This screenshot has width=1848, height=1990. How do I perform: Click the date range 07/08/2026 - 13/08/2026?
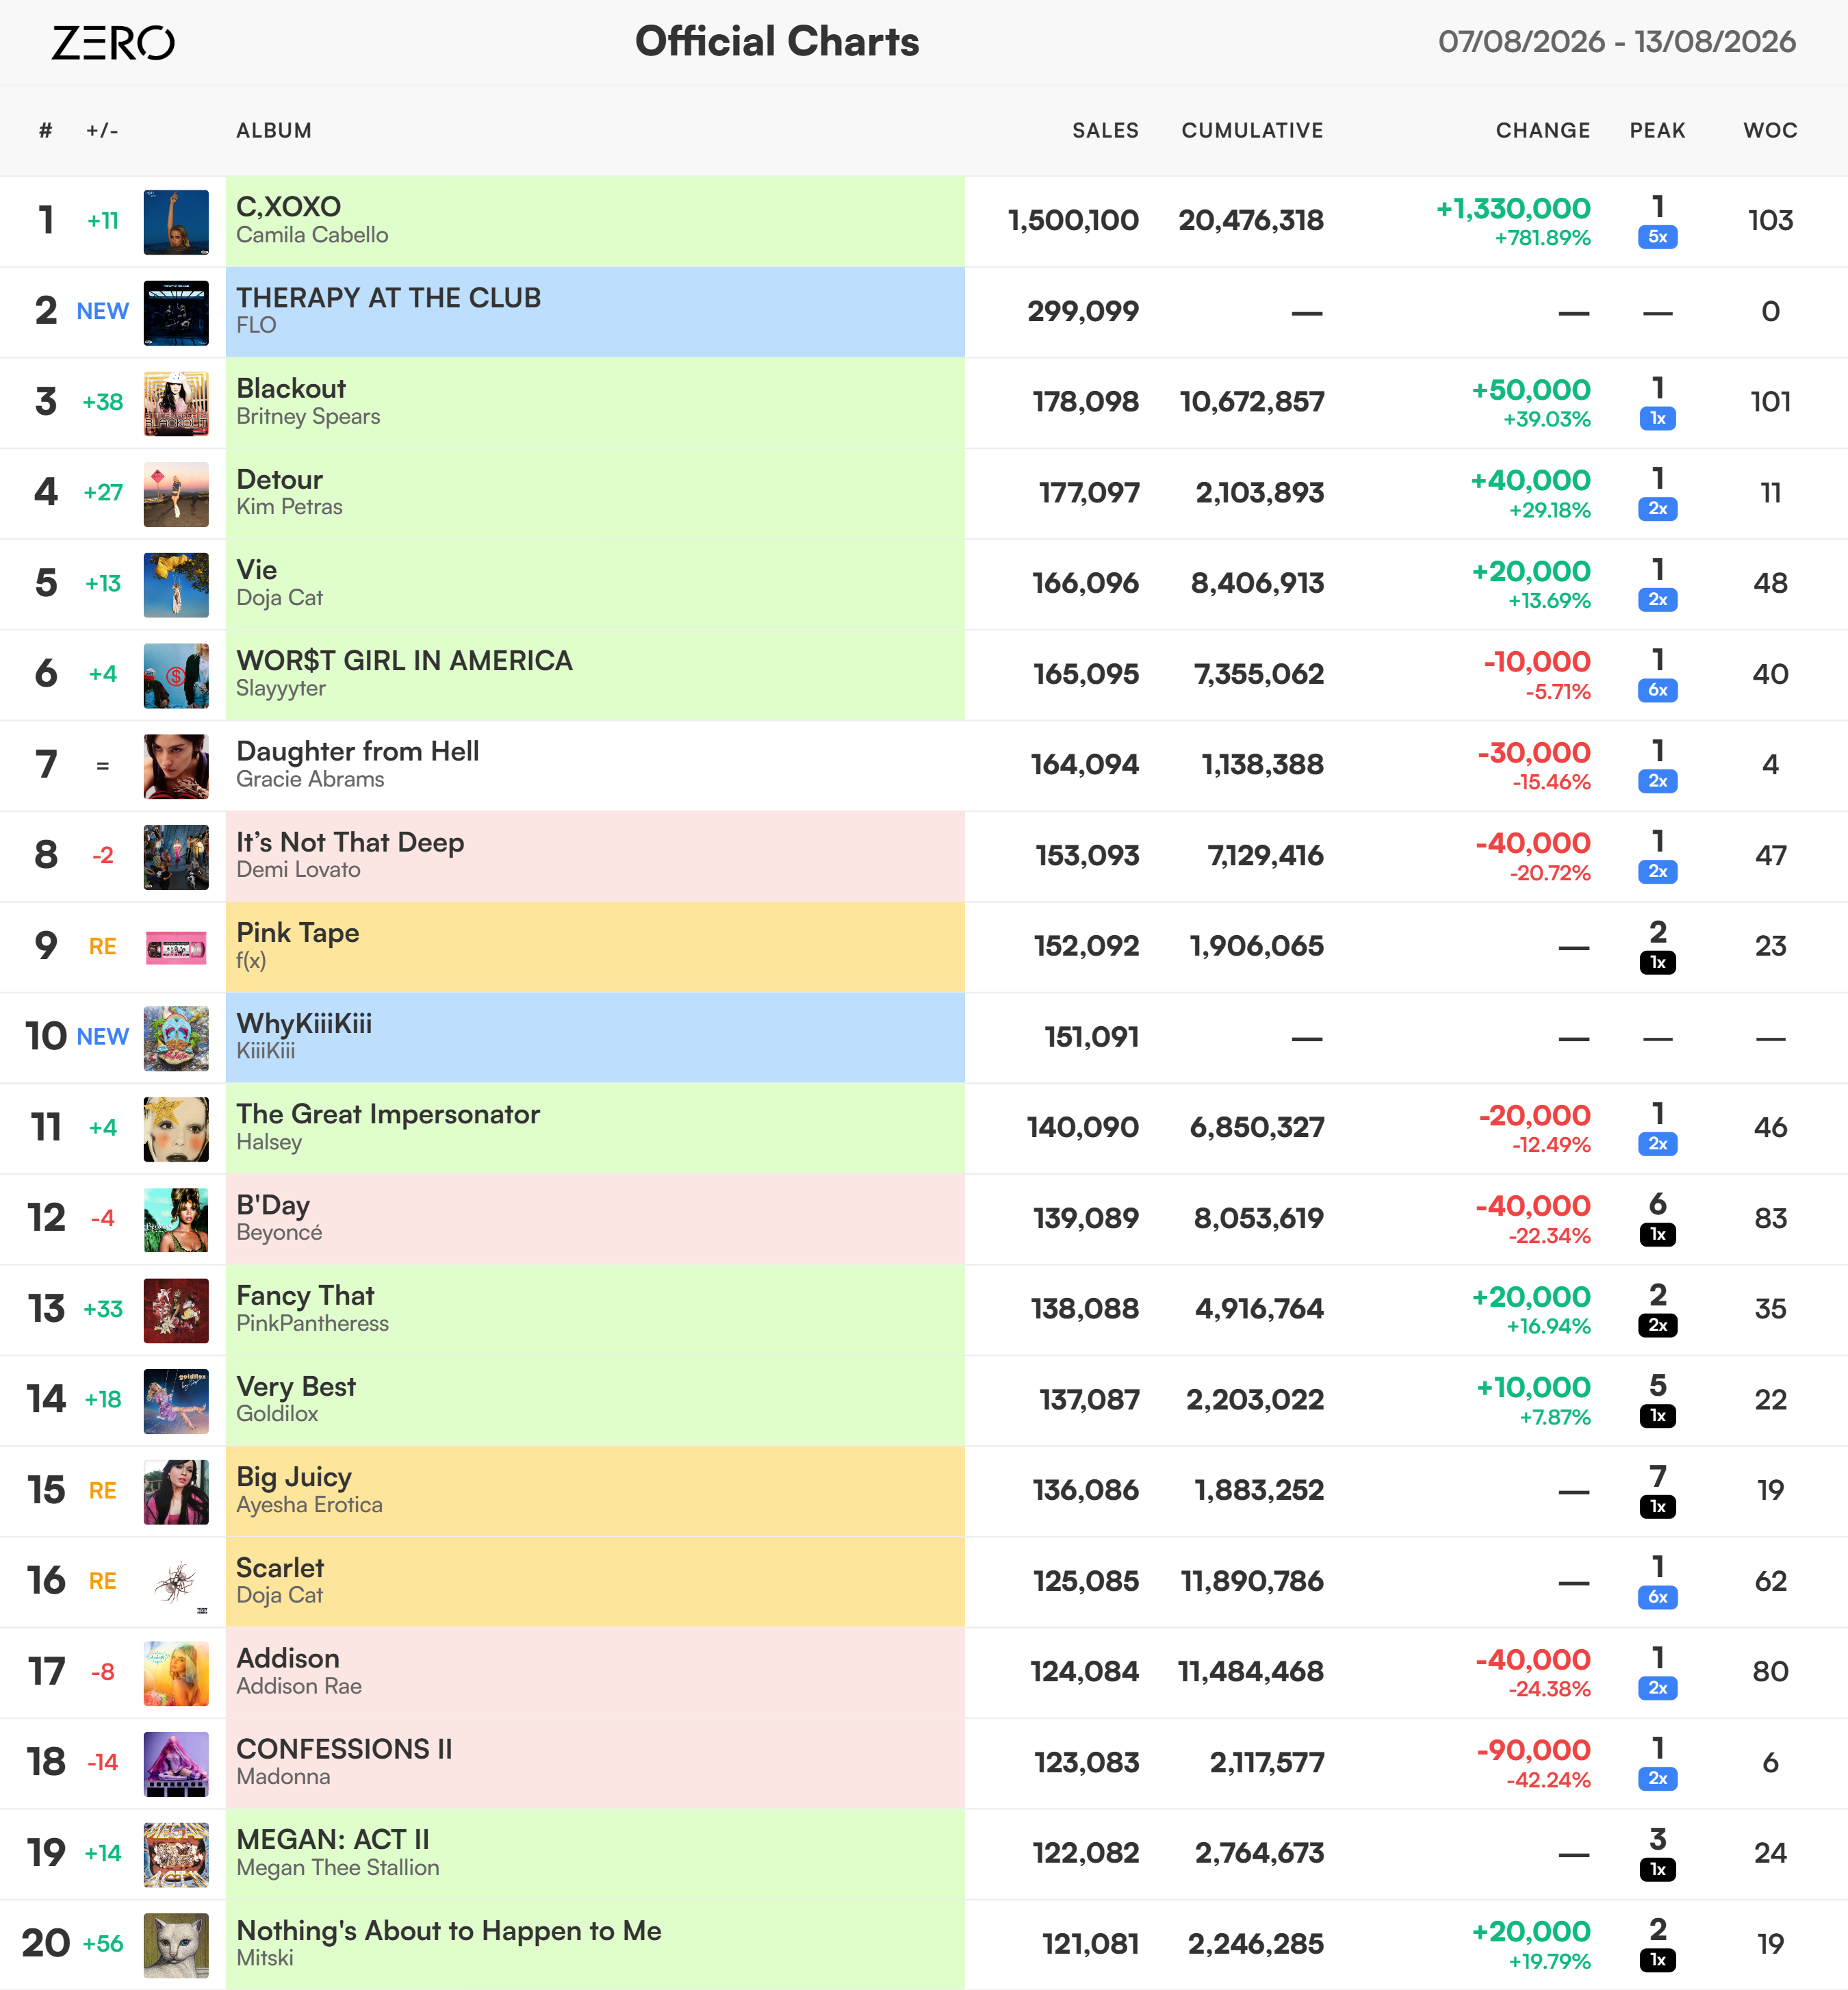coord(1616,42)
